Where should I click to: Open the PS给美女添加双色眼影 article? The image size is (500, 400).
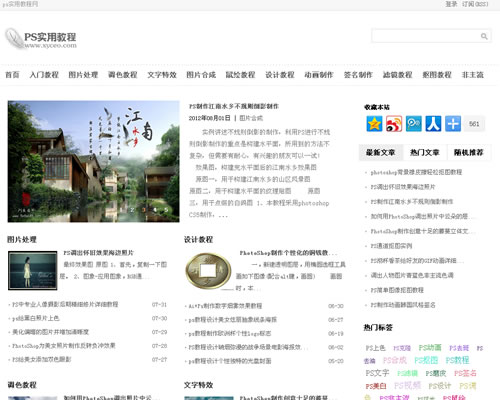(x=42, y=359)
